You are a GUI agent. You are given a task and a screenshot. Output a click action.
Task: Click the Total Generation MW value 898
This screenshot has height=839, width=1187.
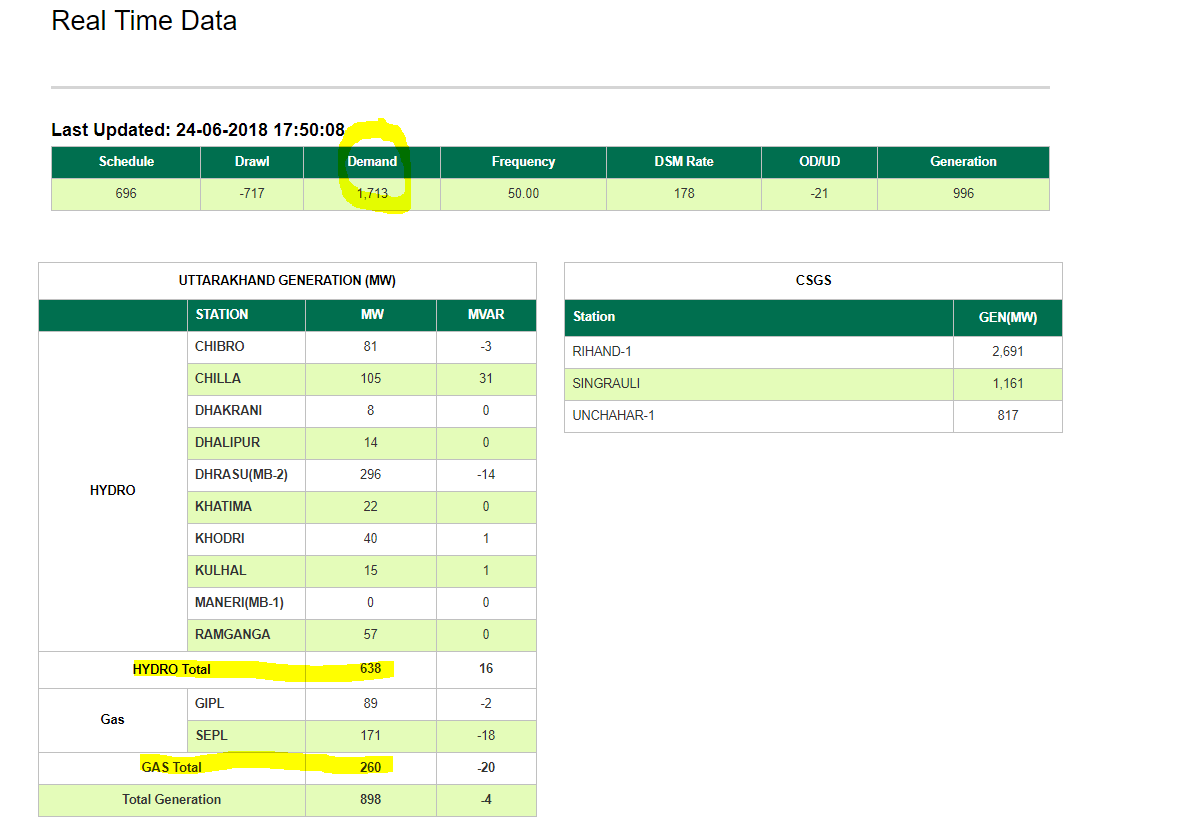pyautogui.click(x=370, y=800)
